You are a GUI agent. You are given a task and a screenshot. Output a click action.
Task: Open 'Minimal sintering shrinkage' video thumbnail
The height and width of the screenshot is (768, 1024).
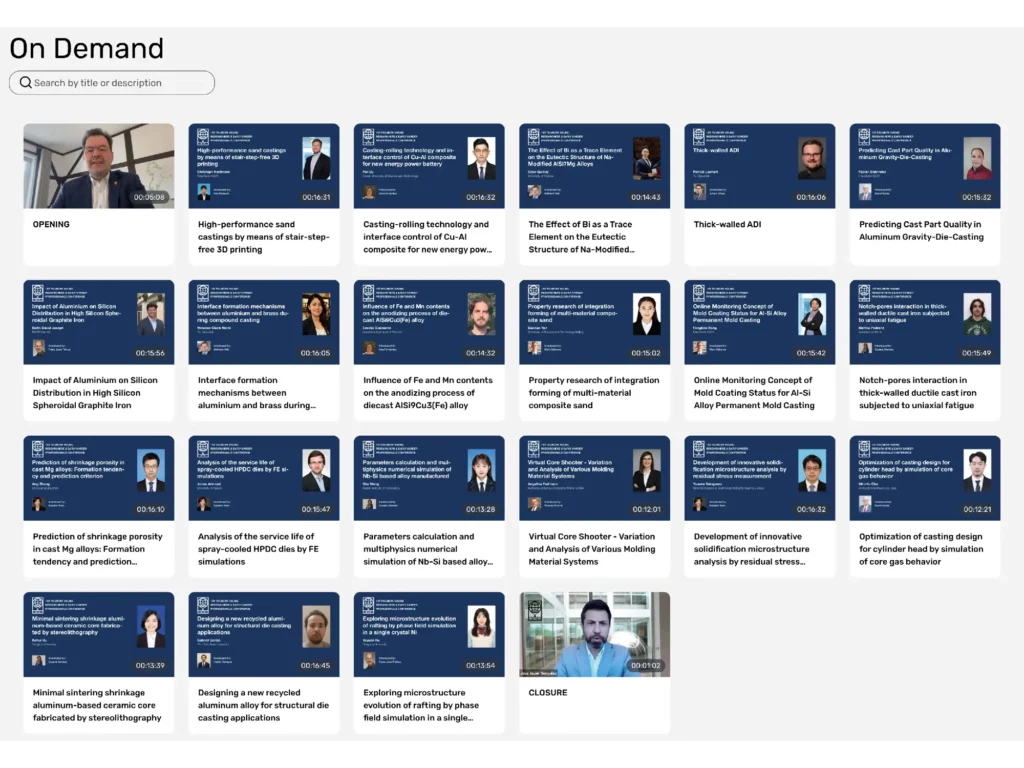pos(98,634)
